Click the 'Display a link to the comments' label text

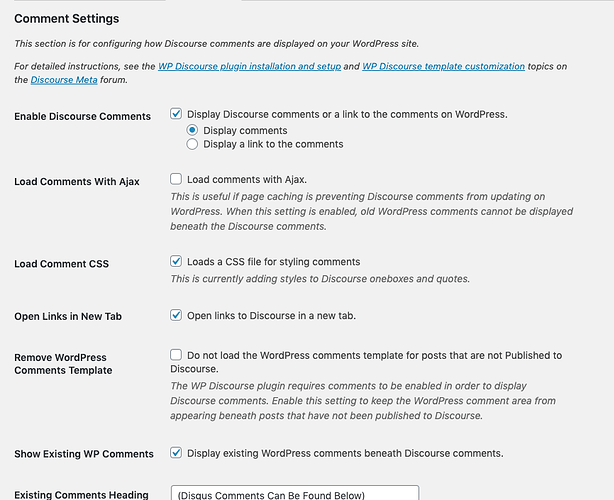point(273,144)
